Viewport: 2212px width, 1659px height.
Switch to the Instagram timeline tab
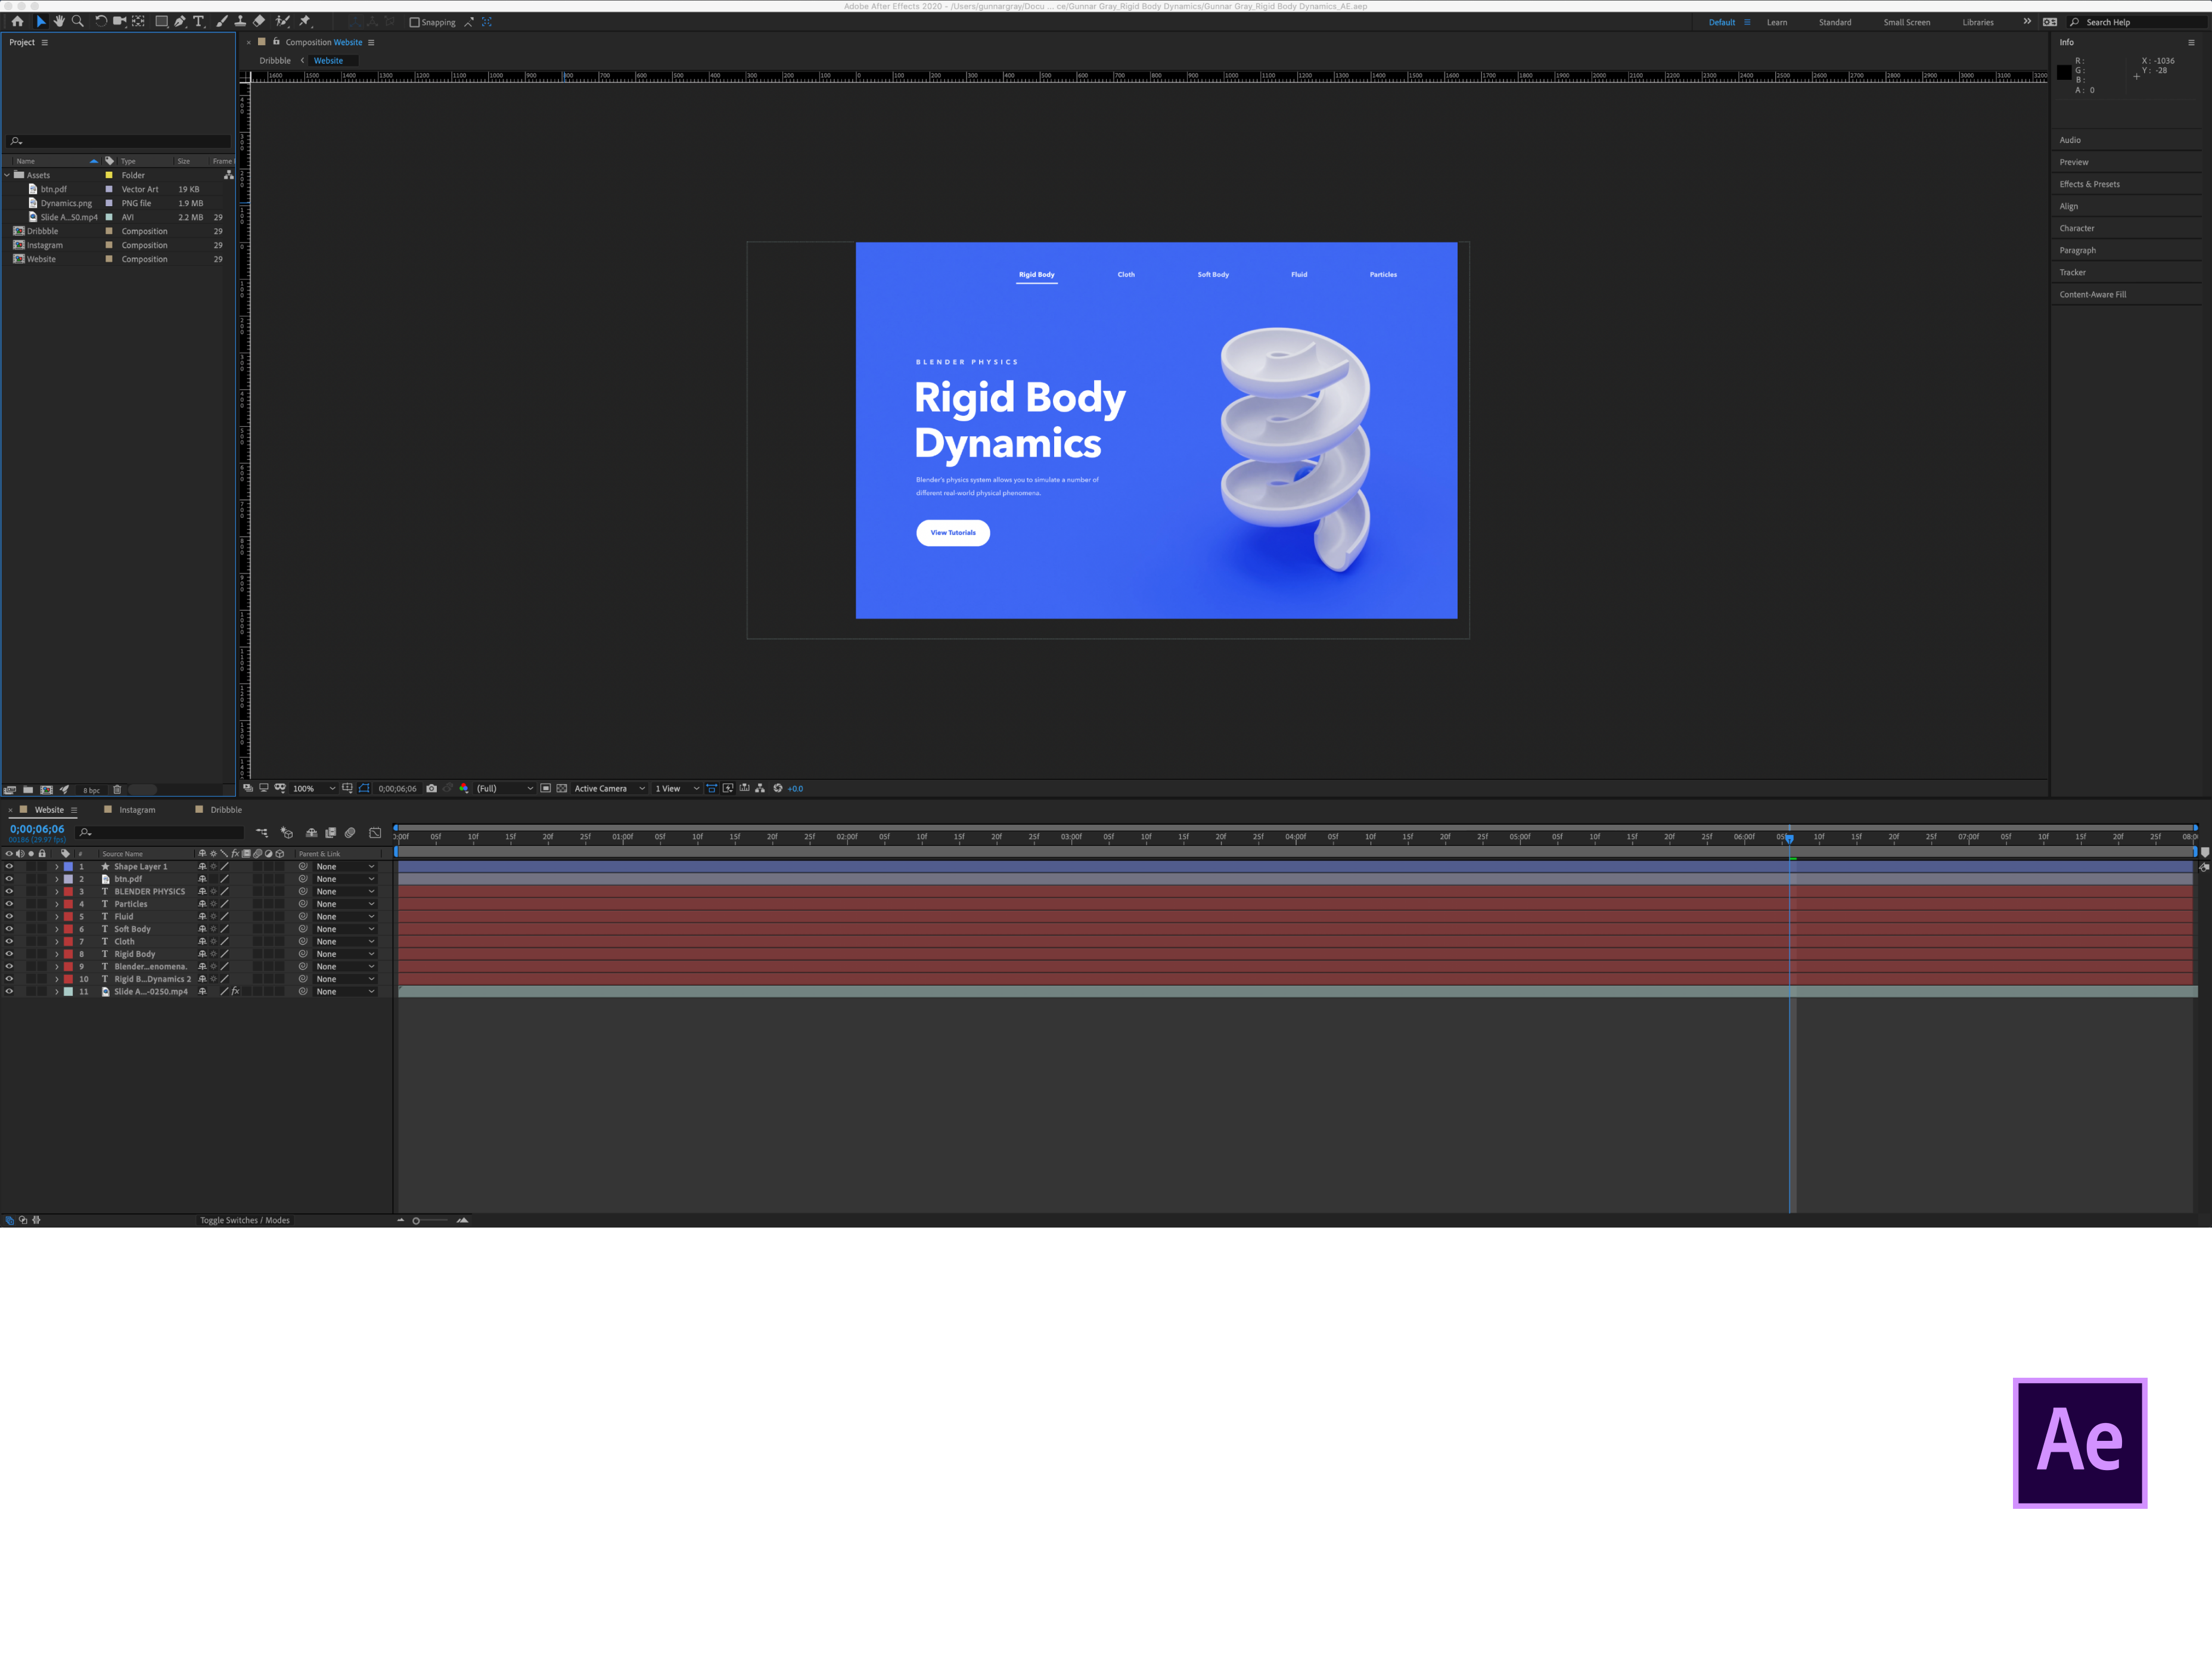point(137,810)
